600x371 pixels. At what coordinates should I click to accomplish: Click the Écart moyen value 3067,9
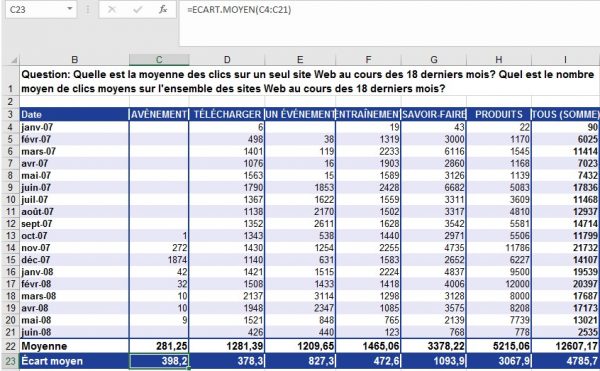499,361
